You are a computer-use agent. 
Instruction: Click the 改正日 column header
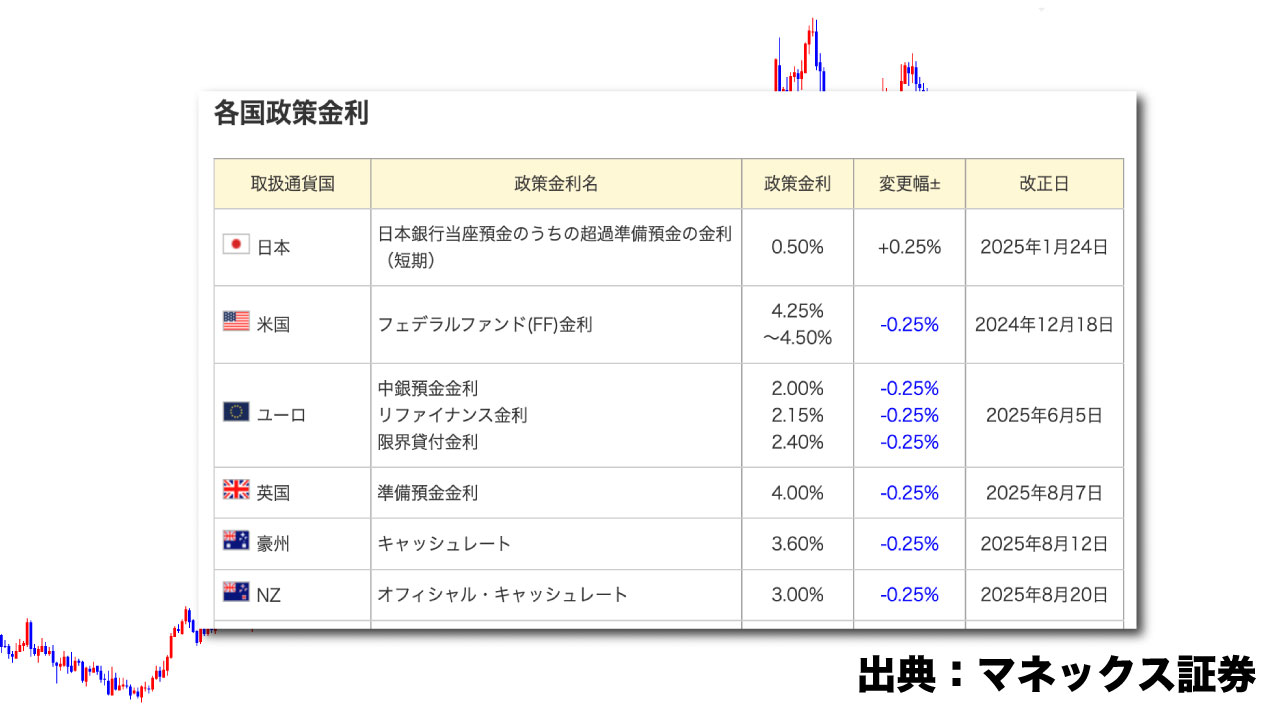1044,184
